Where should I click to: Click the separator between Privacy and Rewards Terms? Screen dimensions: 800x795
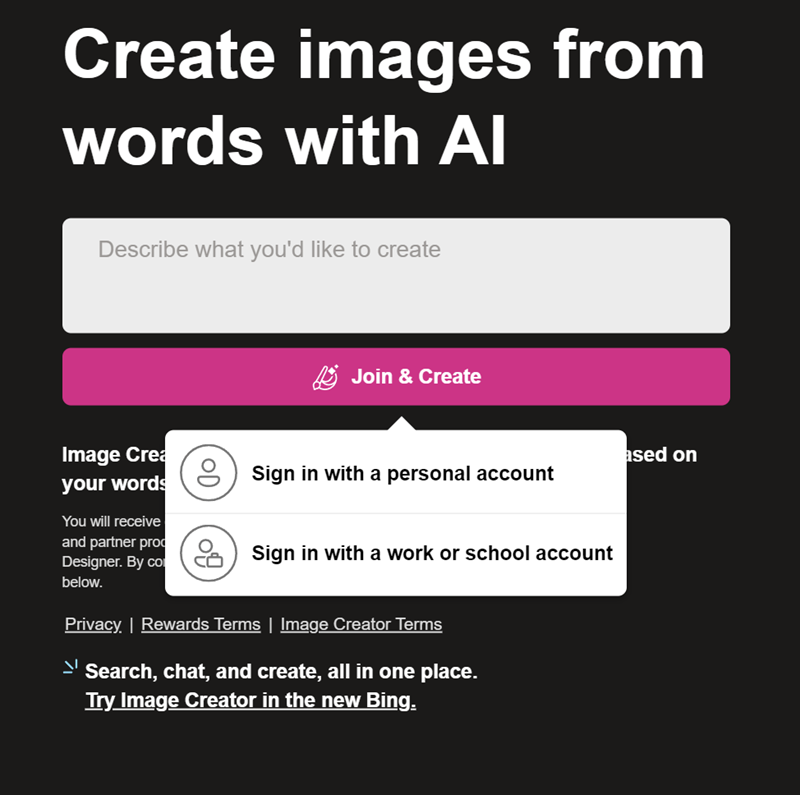click(131, 625)
